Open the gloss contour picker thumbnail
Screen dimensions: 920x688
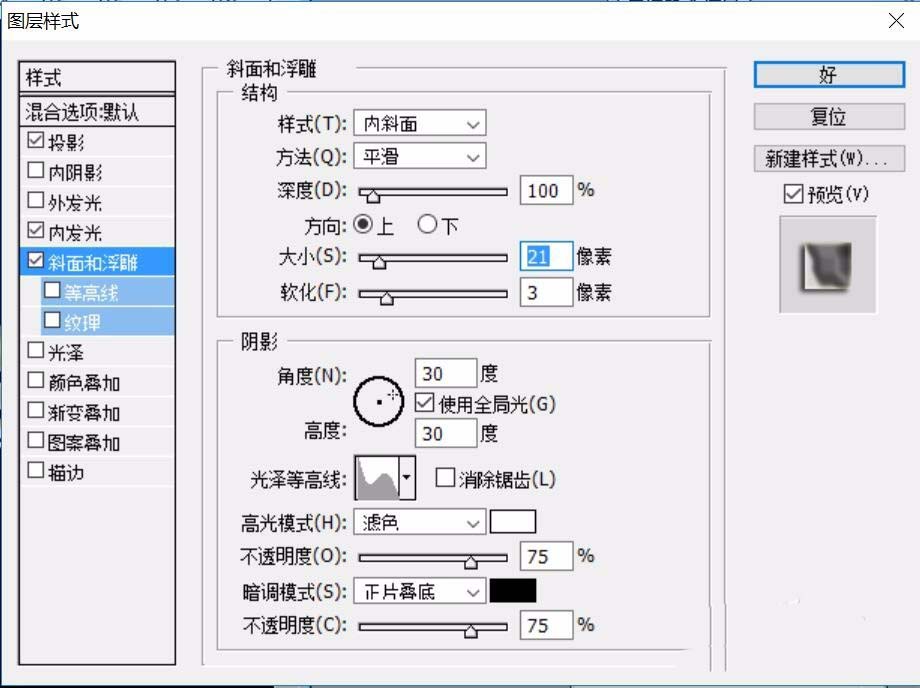pyautogui.click(x=377, y=479)
